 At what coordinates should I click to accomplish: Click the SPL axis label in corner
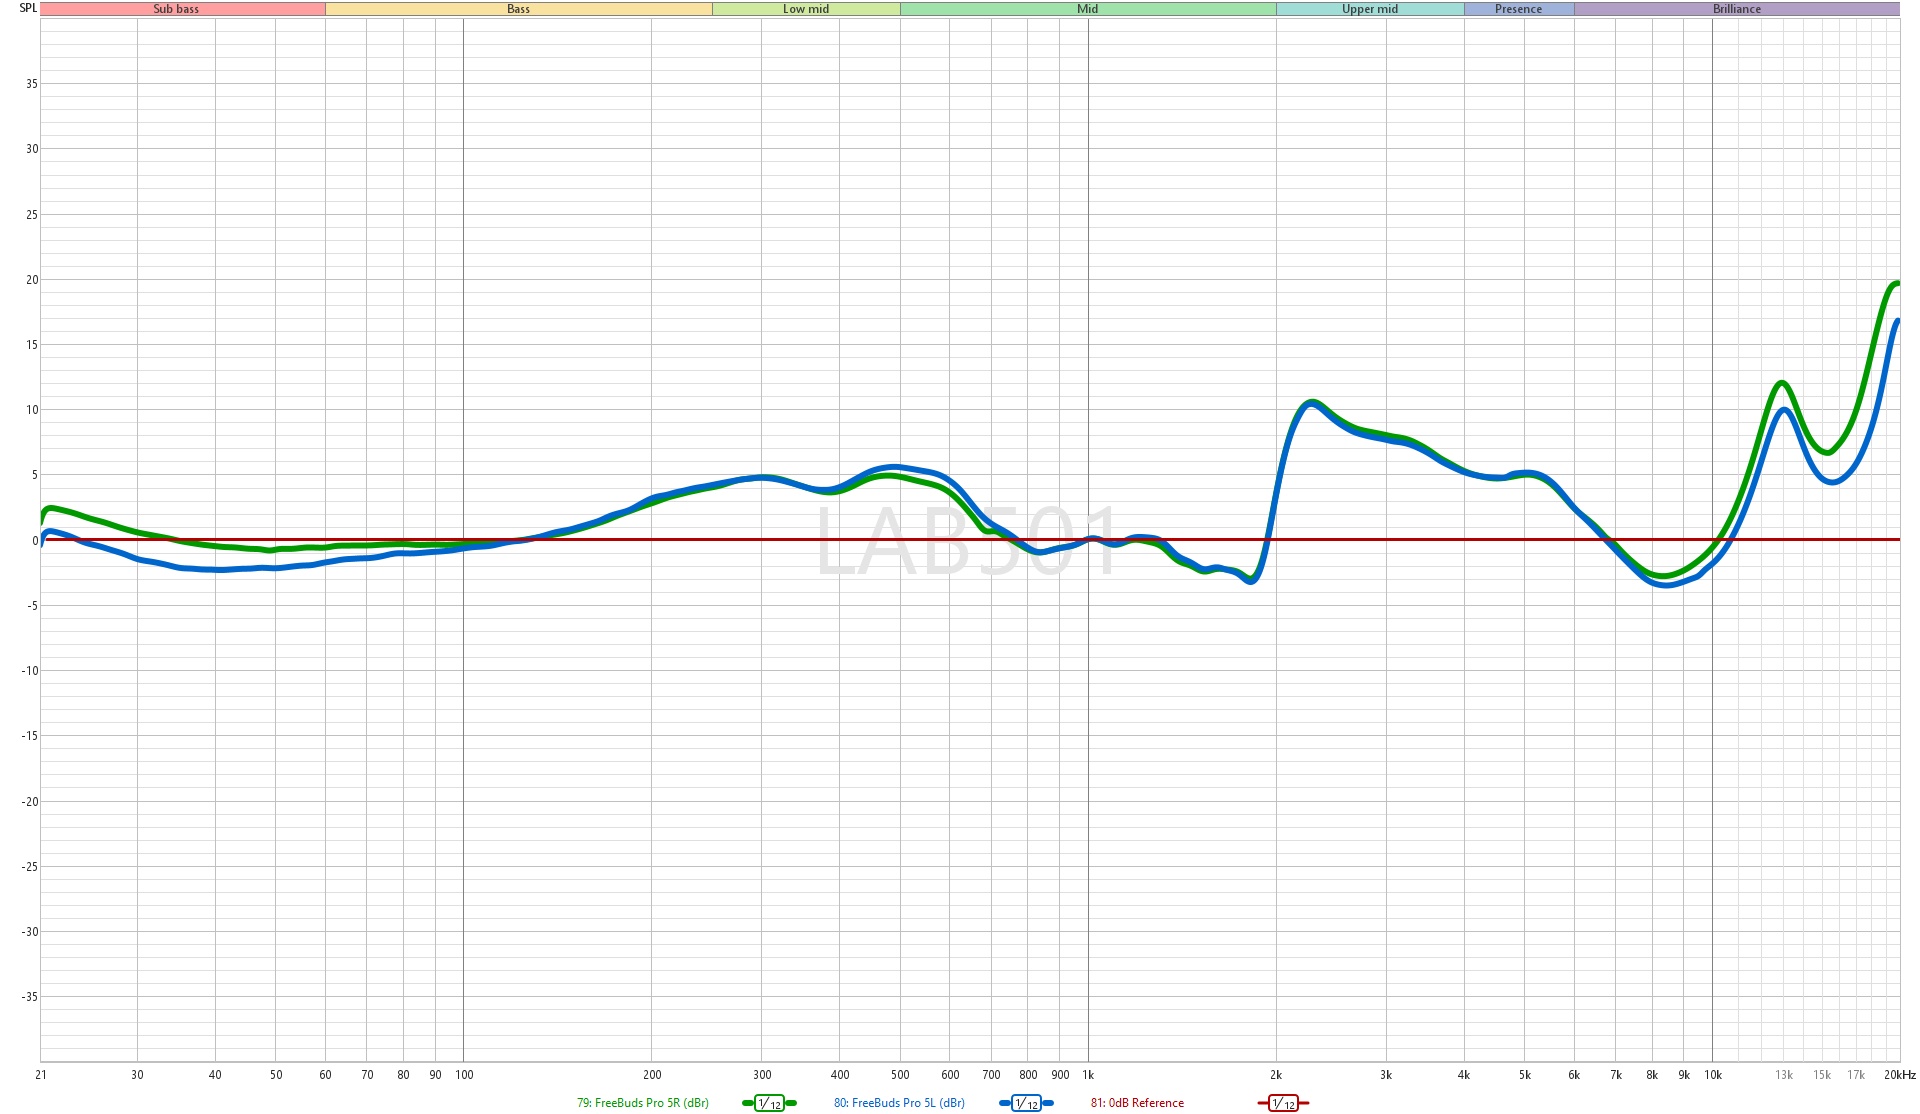click(x=28, y=8)
